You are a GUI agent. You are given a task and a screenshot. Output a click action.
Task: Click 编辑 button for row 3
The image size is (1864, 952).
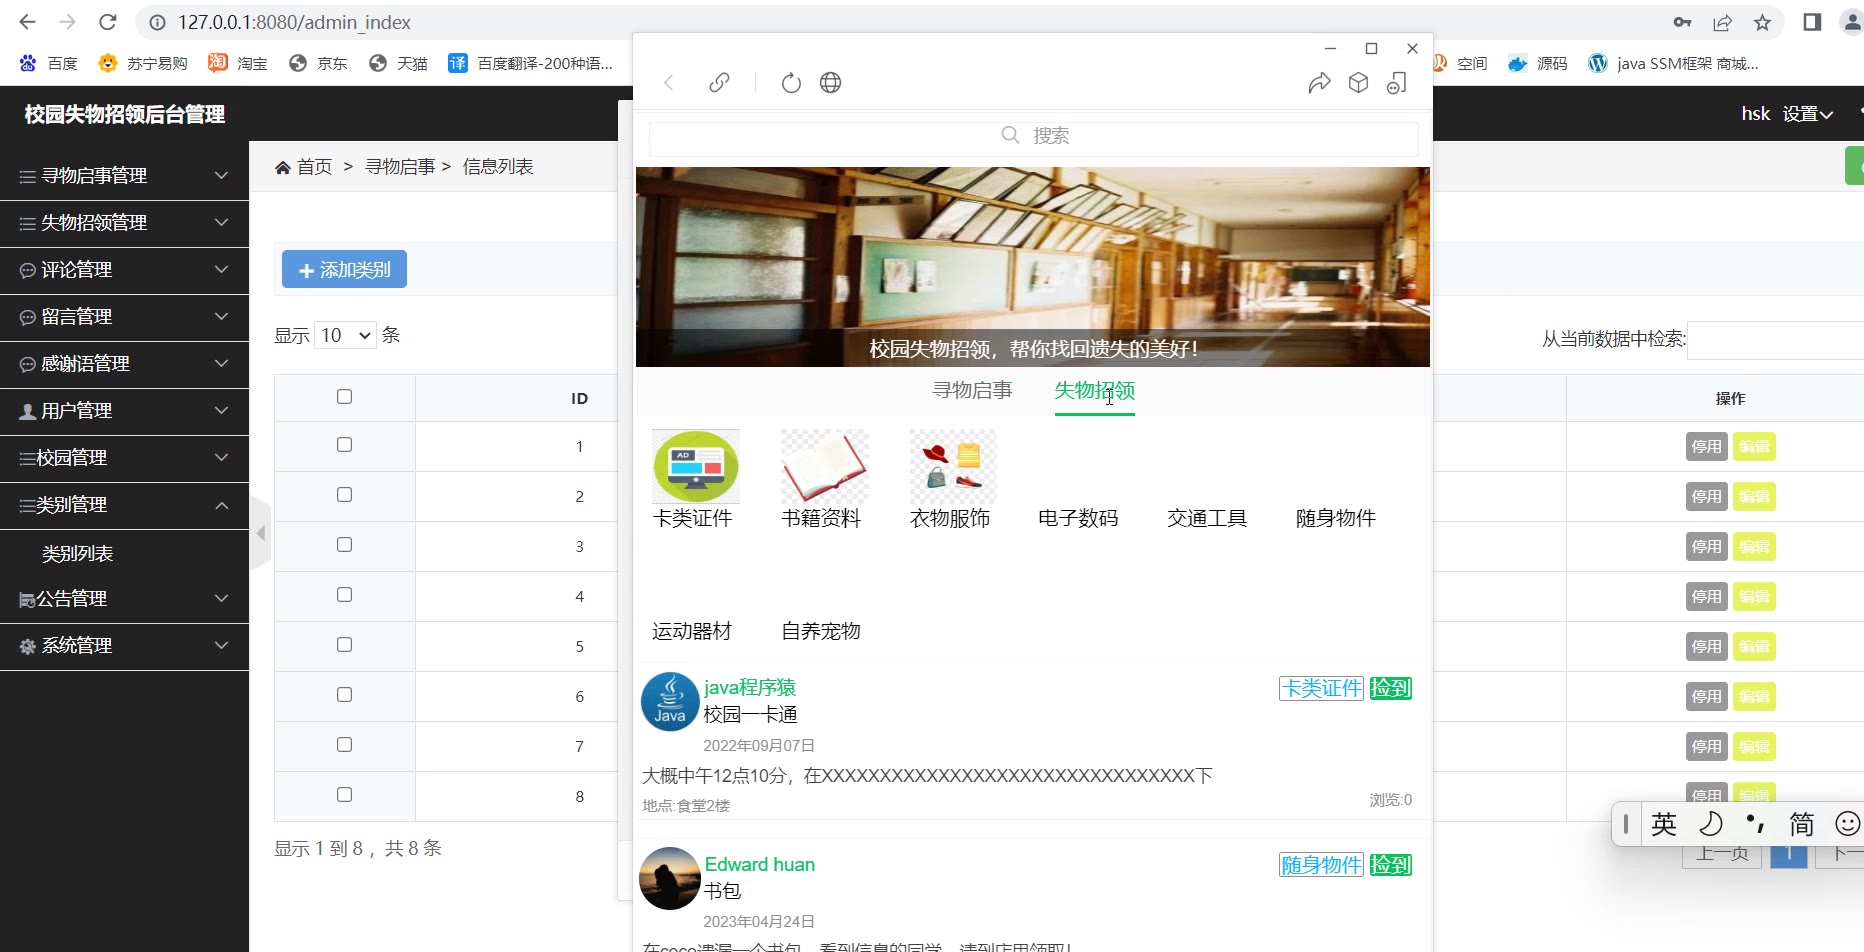(1754, 547)
